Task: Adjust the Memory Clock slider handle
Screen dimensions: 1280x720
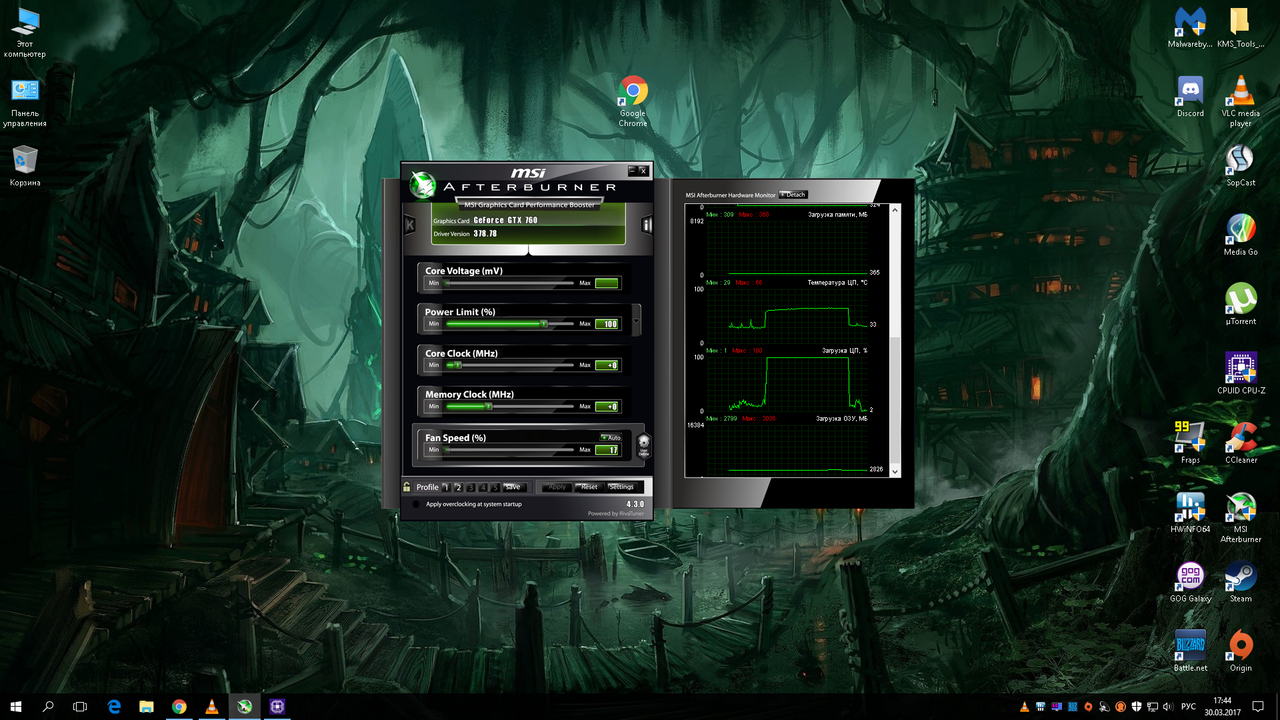Action: pyautogui.click(x=488, y=406)
